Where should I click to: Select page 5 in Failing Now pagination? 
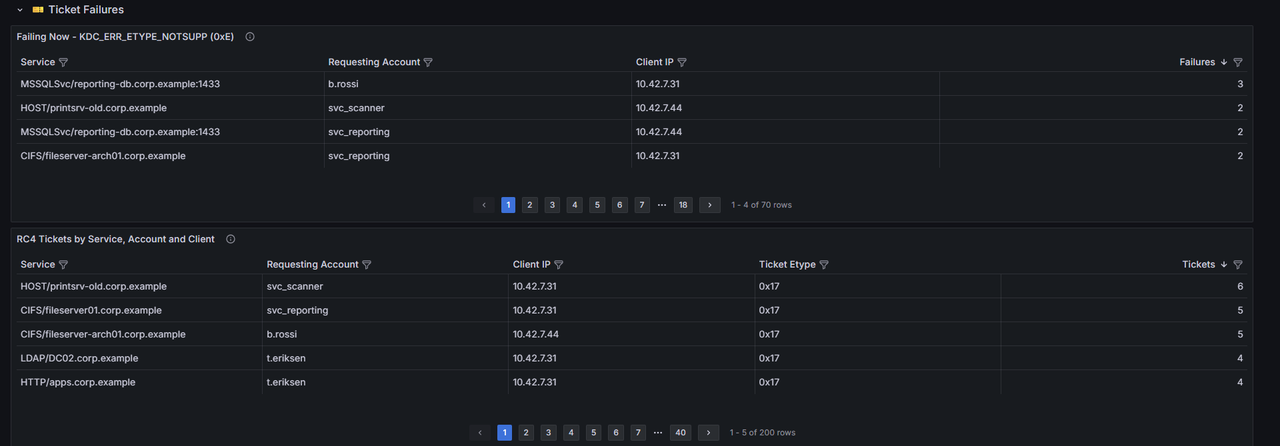click(x=597, y=205)
